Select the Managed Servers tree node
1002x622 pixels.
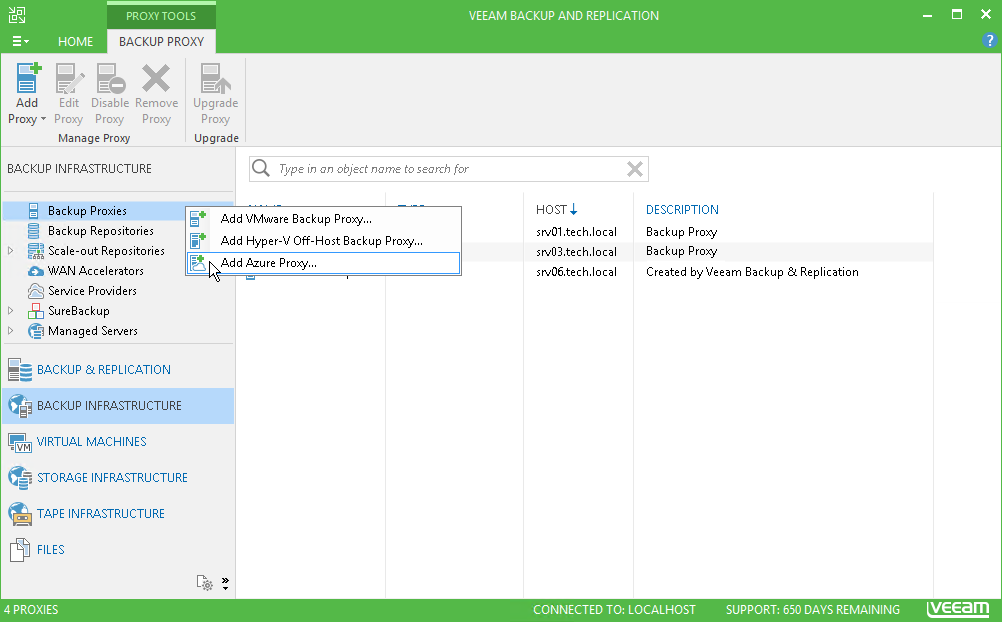point(93,331)
